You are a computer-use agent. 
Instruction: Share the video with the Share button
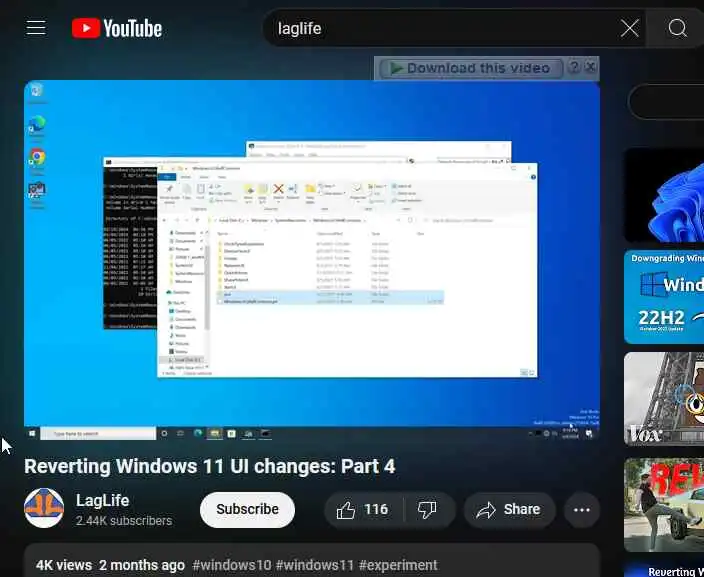tap(510, 510)
